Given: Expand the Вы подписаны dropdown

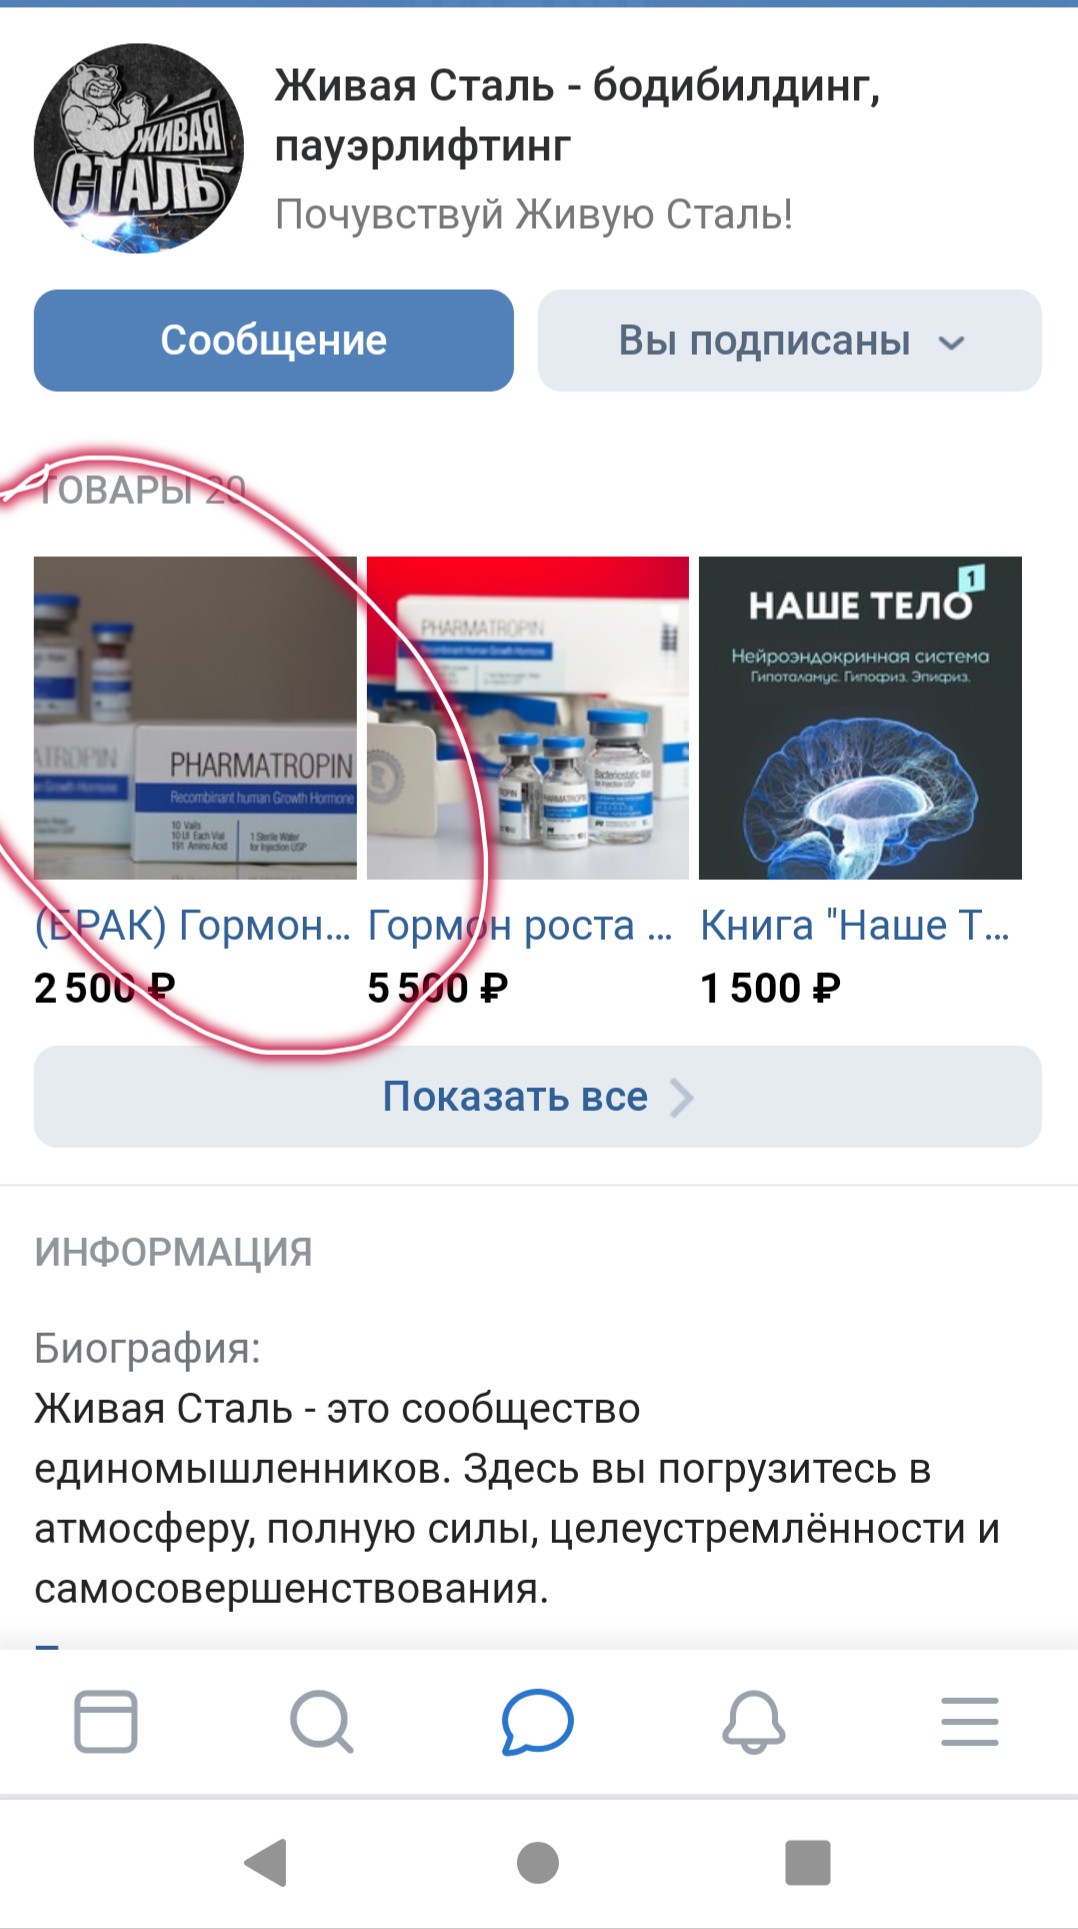Looking at the screenshot, I should 790,340.
